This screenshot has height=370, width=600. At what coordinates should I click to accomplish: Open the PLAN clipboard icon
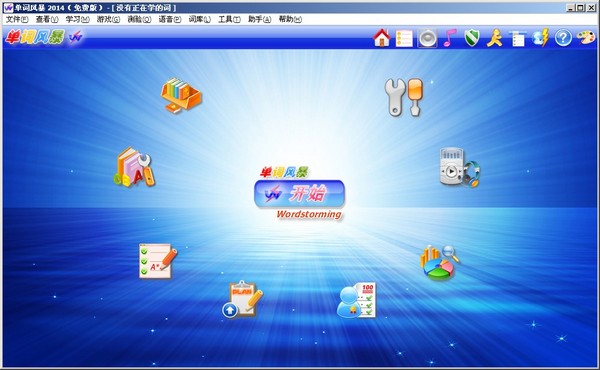click(243, 299)
